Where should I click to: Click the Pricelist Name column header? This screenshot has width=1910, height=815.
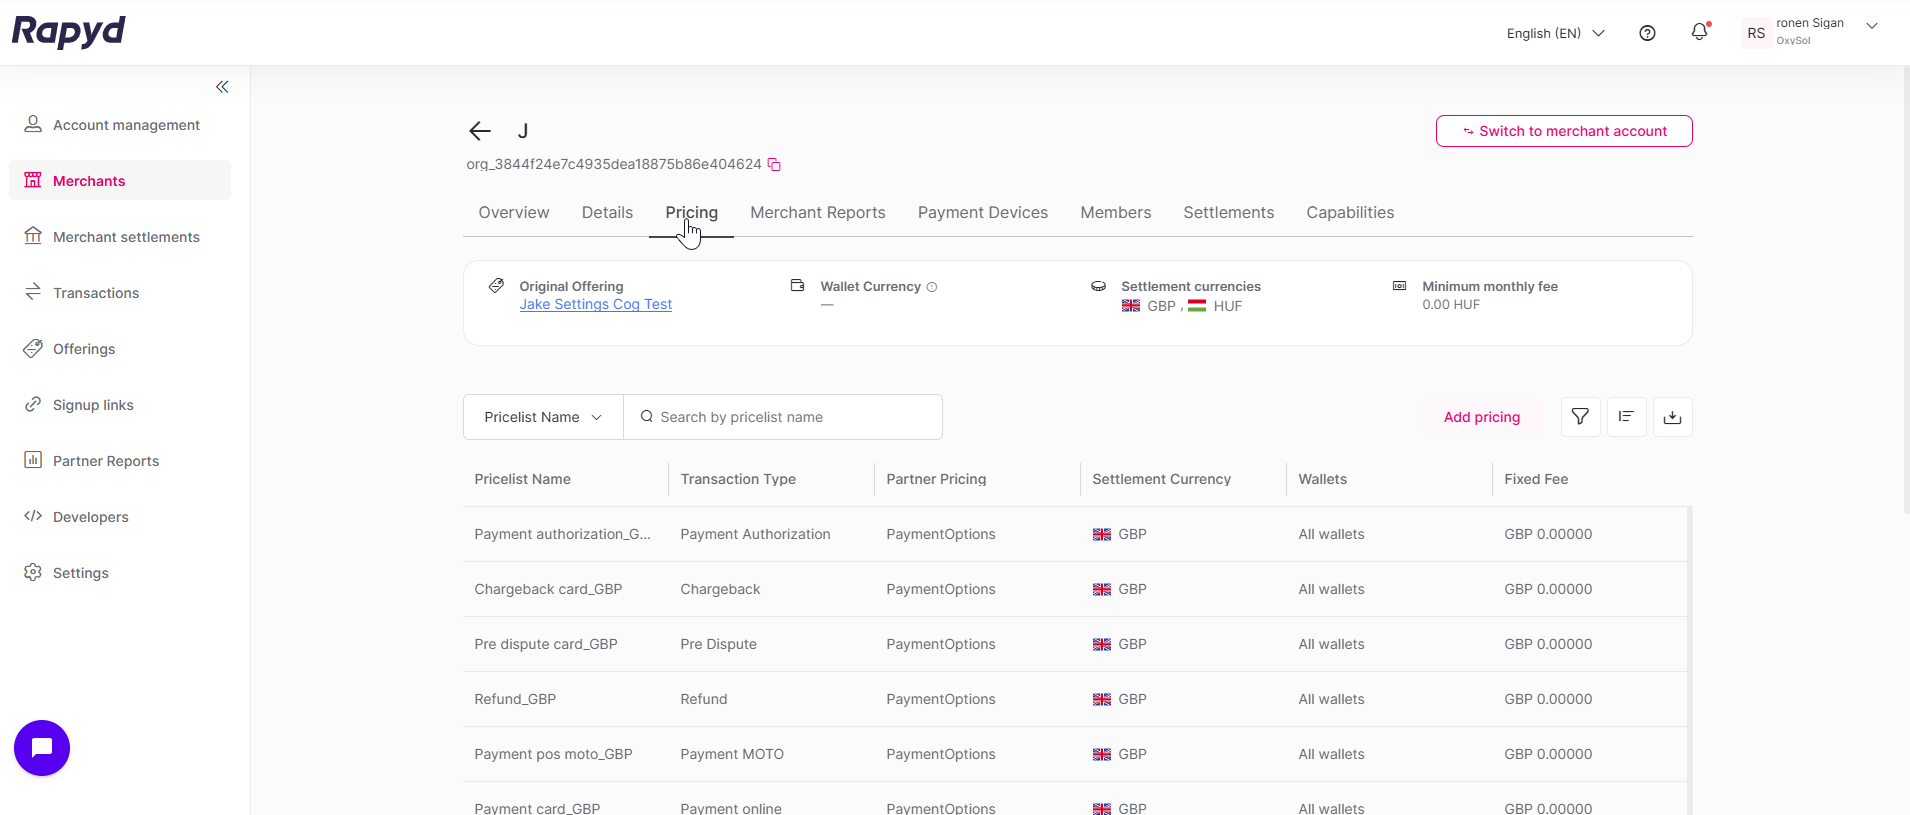point(523,480)
